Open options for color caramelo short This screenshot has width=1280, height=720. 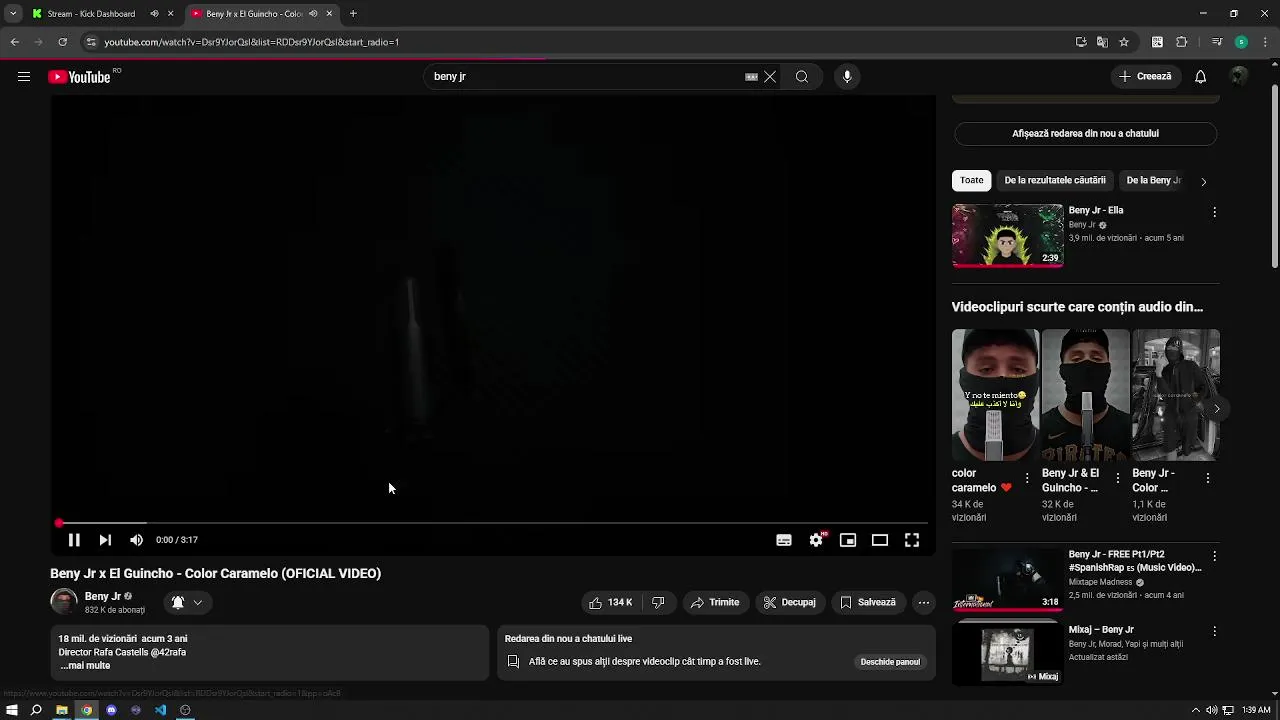tap(1027, 479)
